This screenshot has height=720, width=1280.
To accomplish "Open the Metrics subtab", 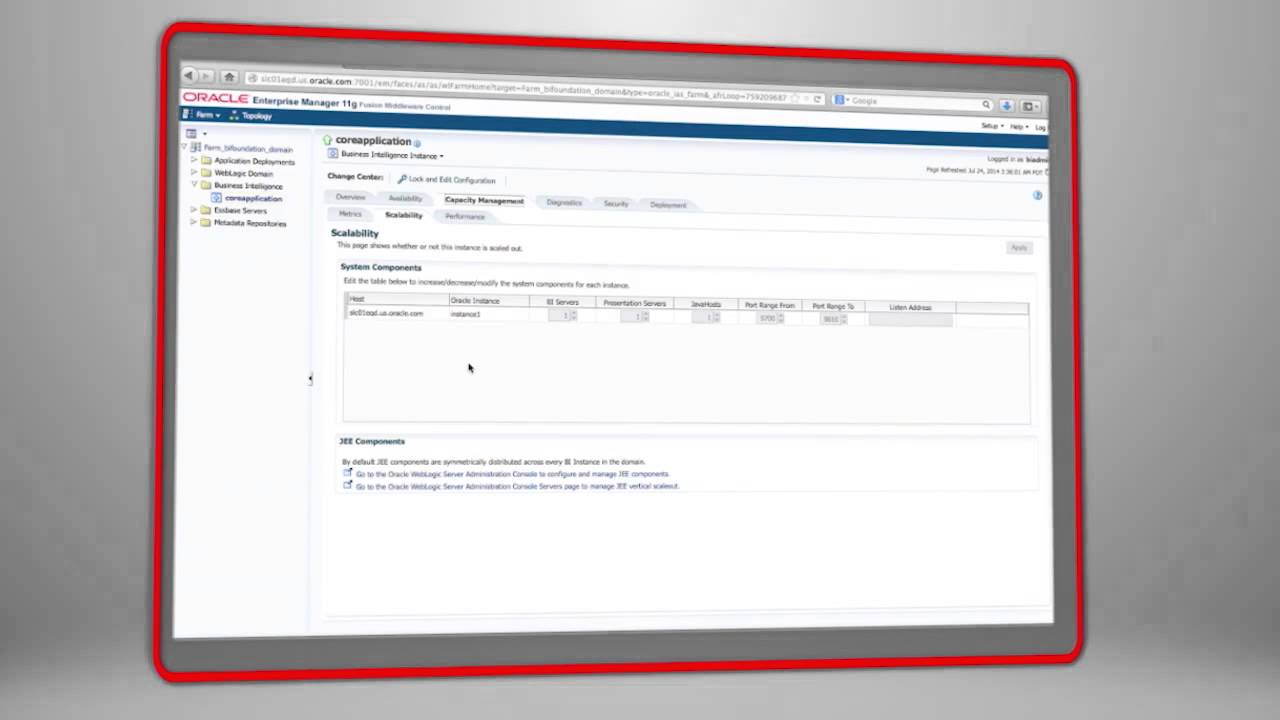I will [x=350, y=214].
